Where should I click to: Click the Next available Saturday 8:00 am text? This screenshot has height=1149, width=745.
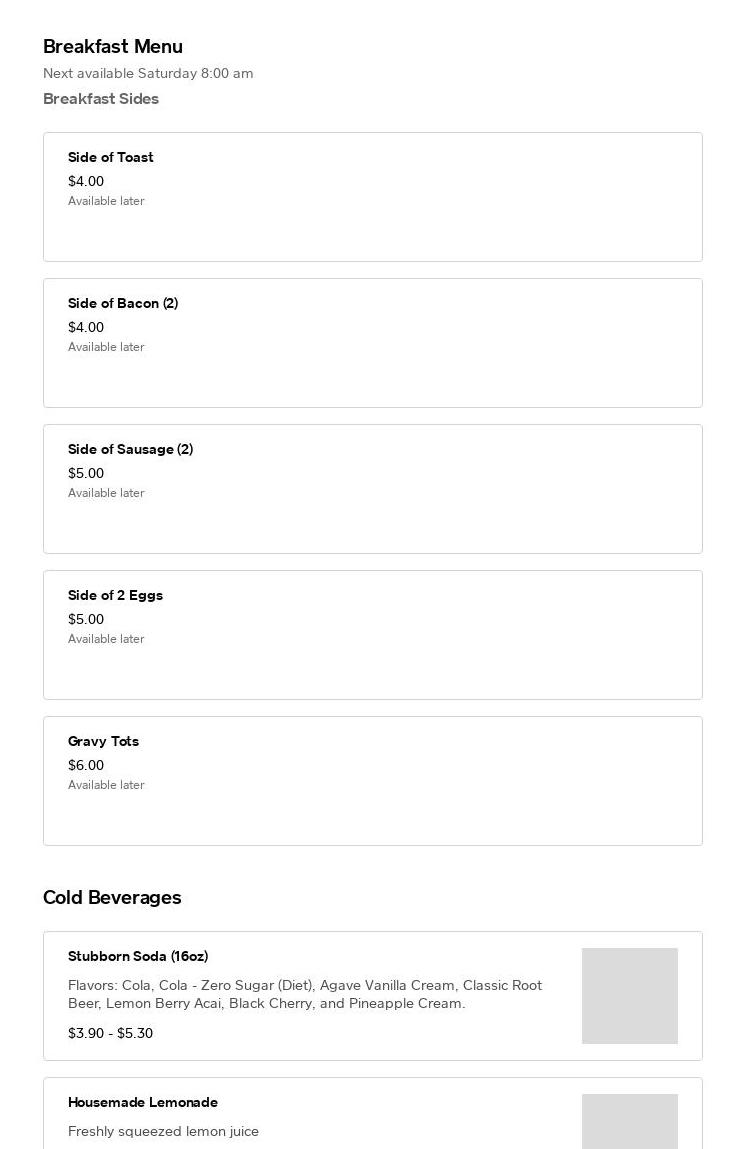coord(148,73)
